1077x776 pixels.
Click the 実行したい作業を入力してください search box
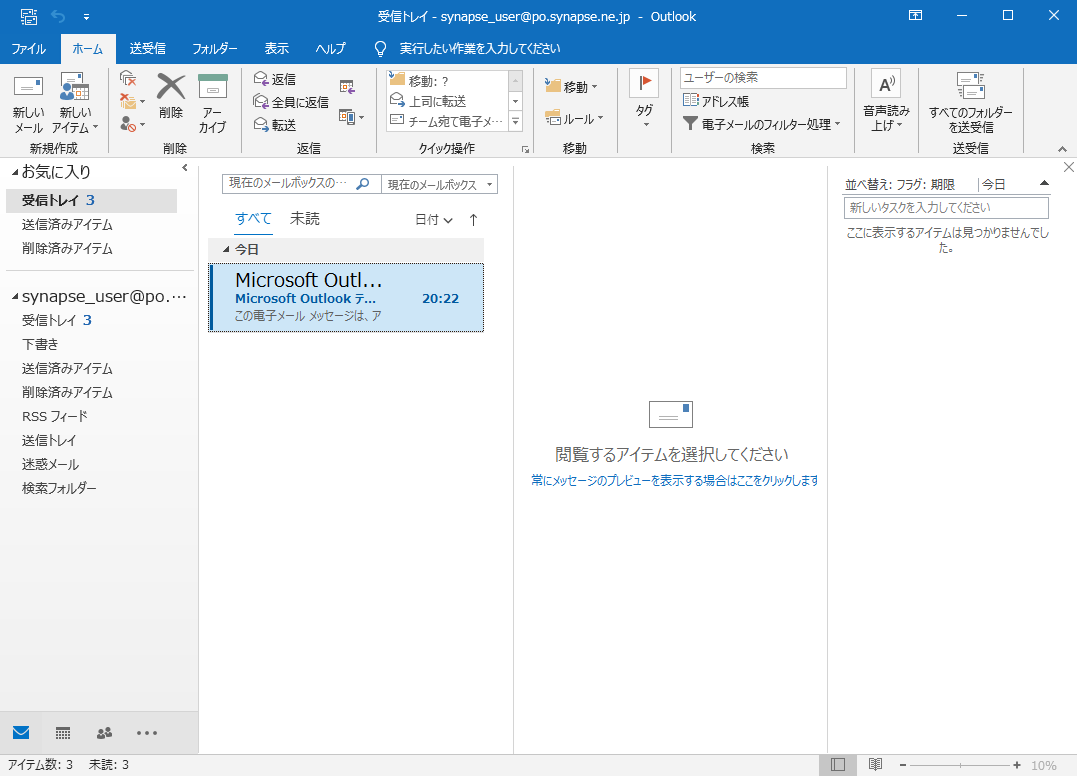[x=479, y=49]
